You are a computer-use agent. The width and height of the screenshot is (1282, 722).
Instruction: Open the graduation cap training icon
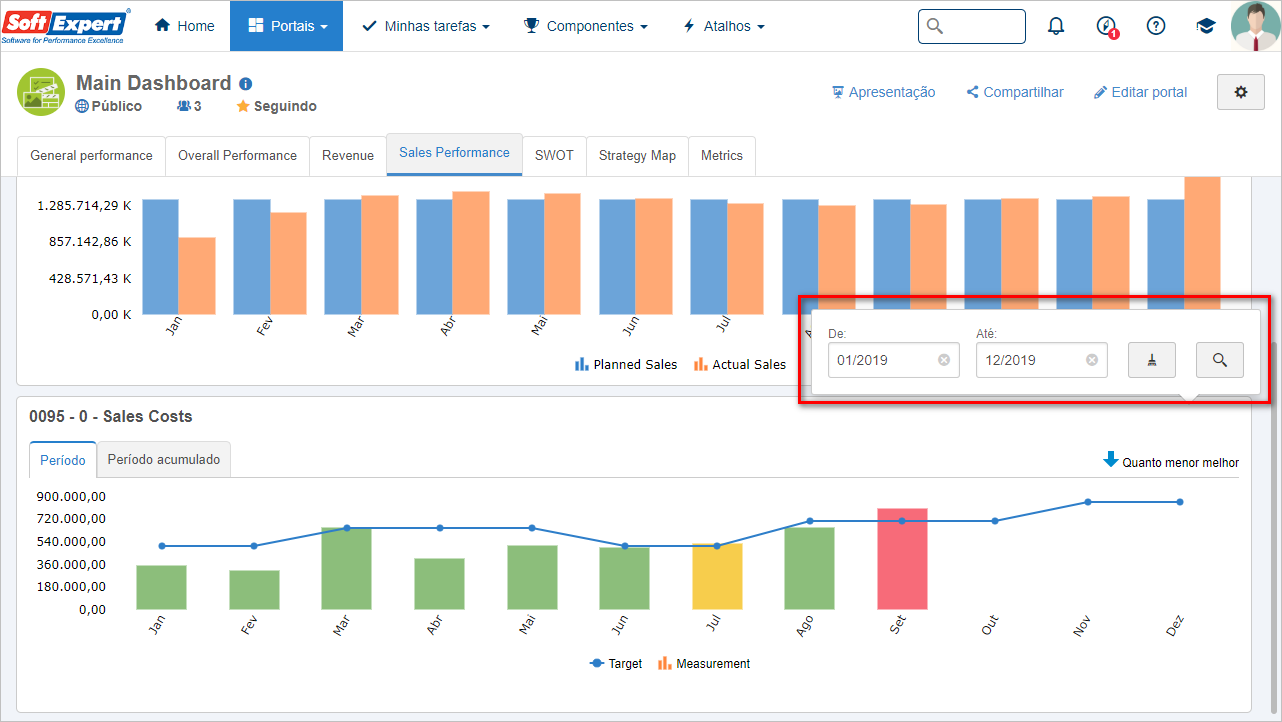pos(1206,26)
